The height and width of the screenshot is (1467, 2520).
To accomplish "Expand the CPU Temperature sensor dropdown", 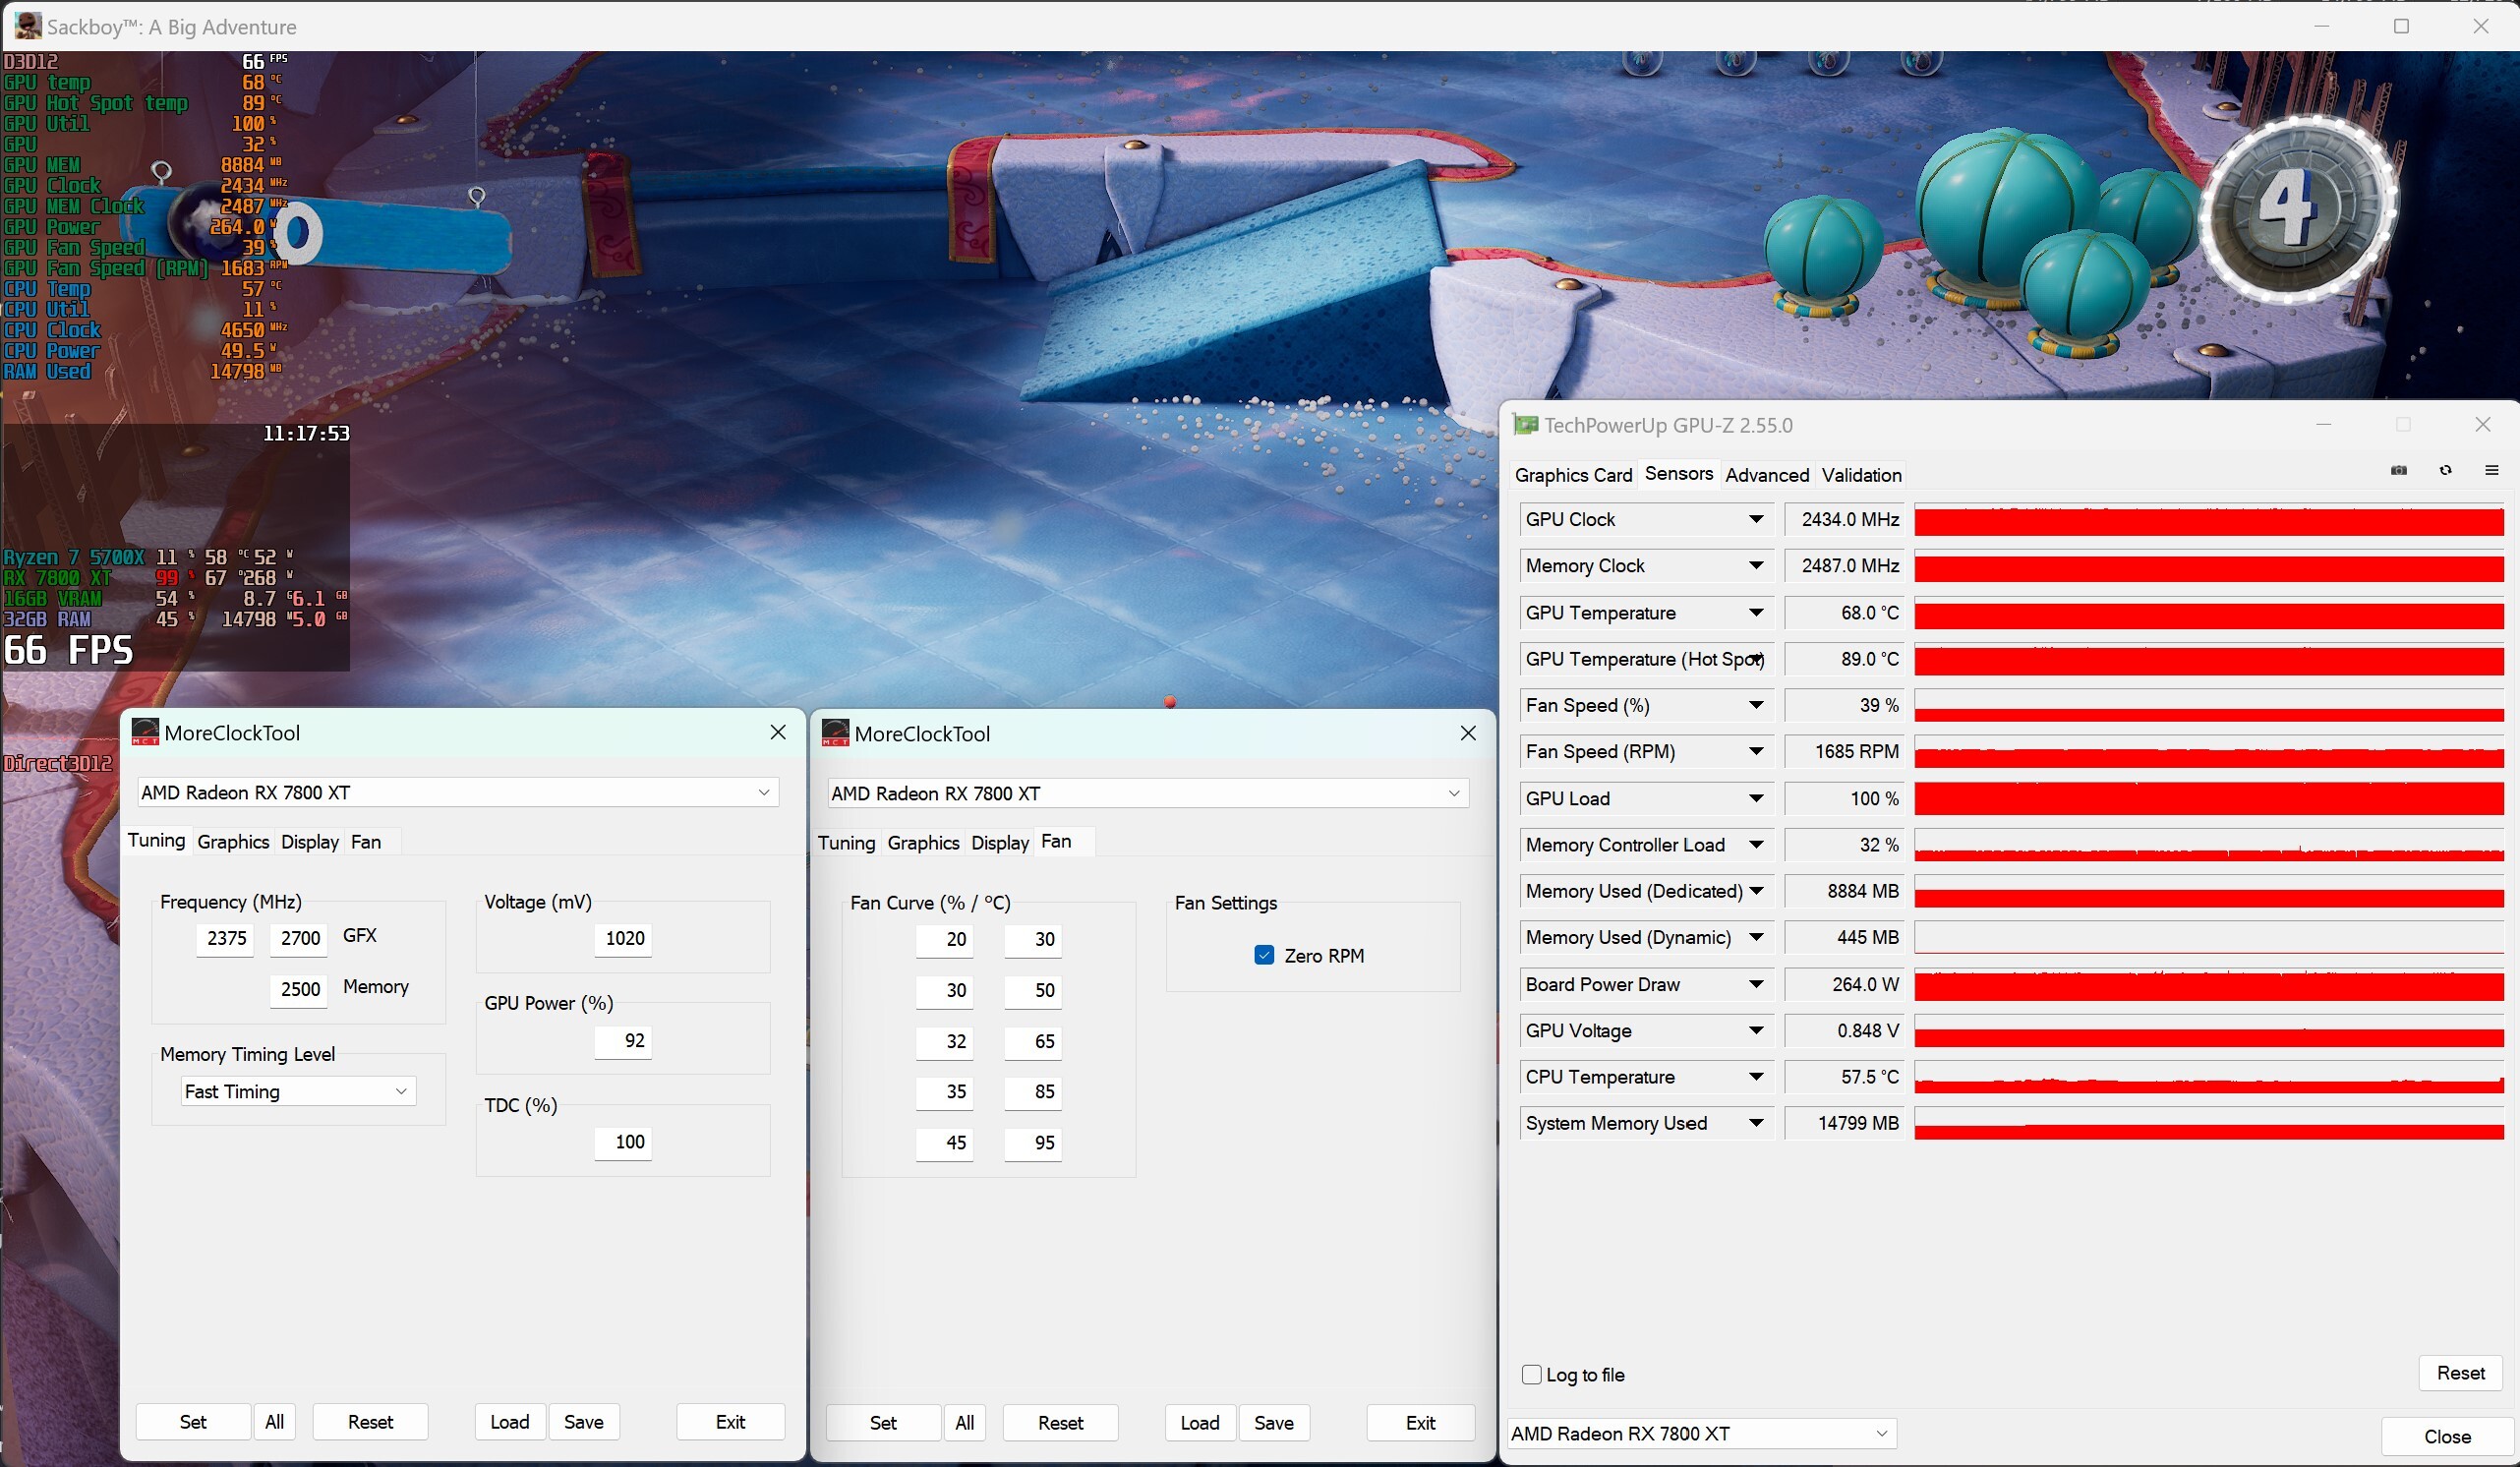I will 1755,1077.
